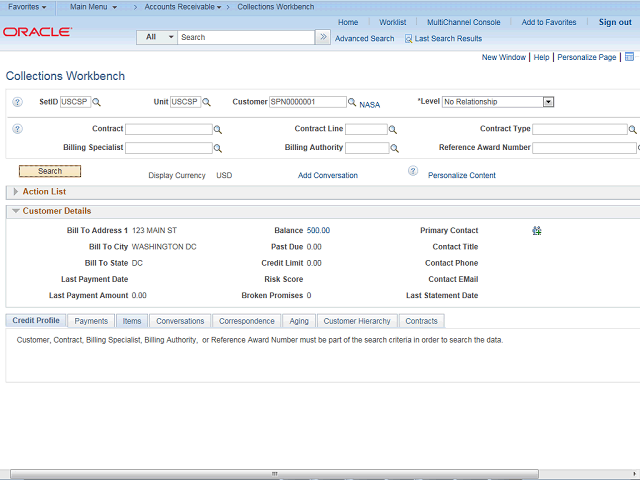This screenshot has width=640, height=480.
Task: Click into the SetID input field
Action: click(x=75, y=102)
